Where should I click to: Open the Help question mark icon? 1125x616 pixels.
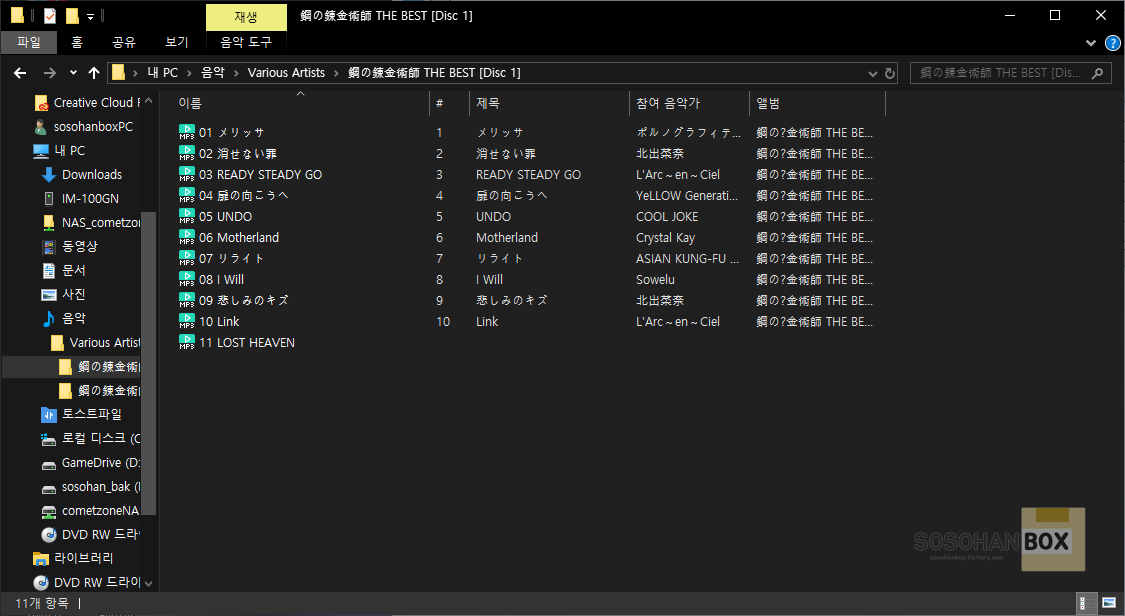(1112, 43)
